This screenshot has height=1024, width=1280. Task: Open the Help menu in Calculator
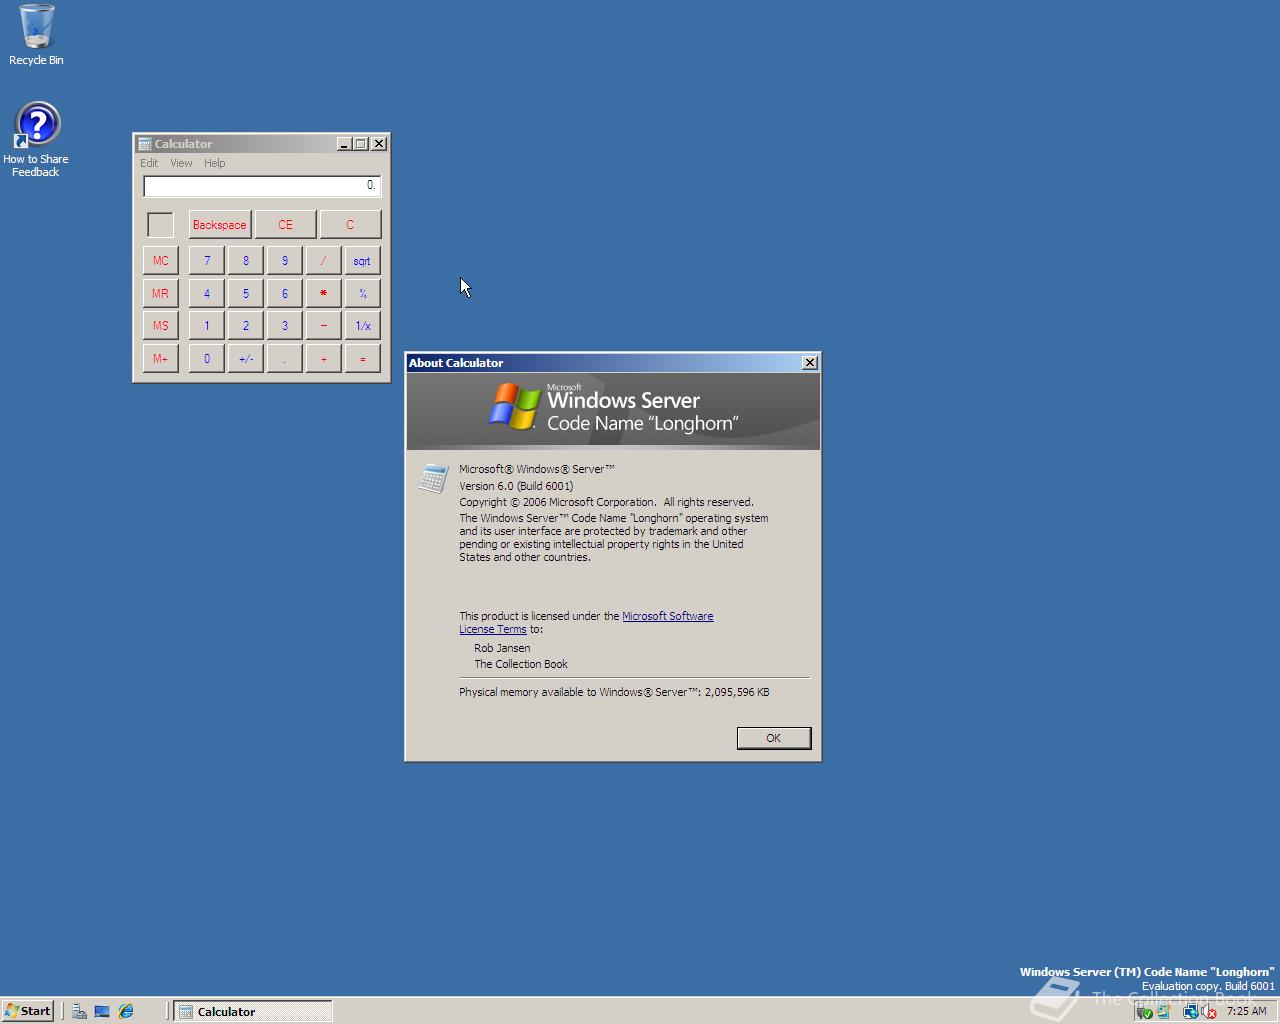click(x=214, y=163)
